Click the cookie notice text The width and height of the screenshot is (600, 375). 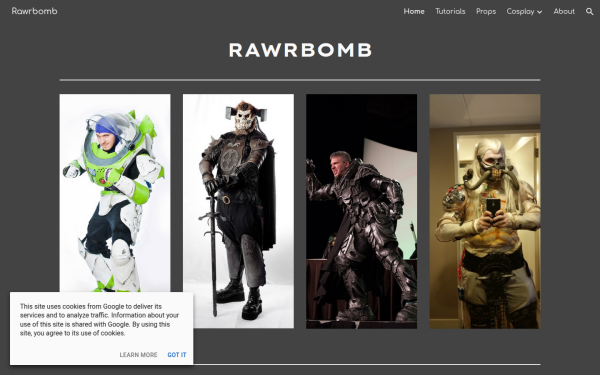(x=99, y=320)
